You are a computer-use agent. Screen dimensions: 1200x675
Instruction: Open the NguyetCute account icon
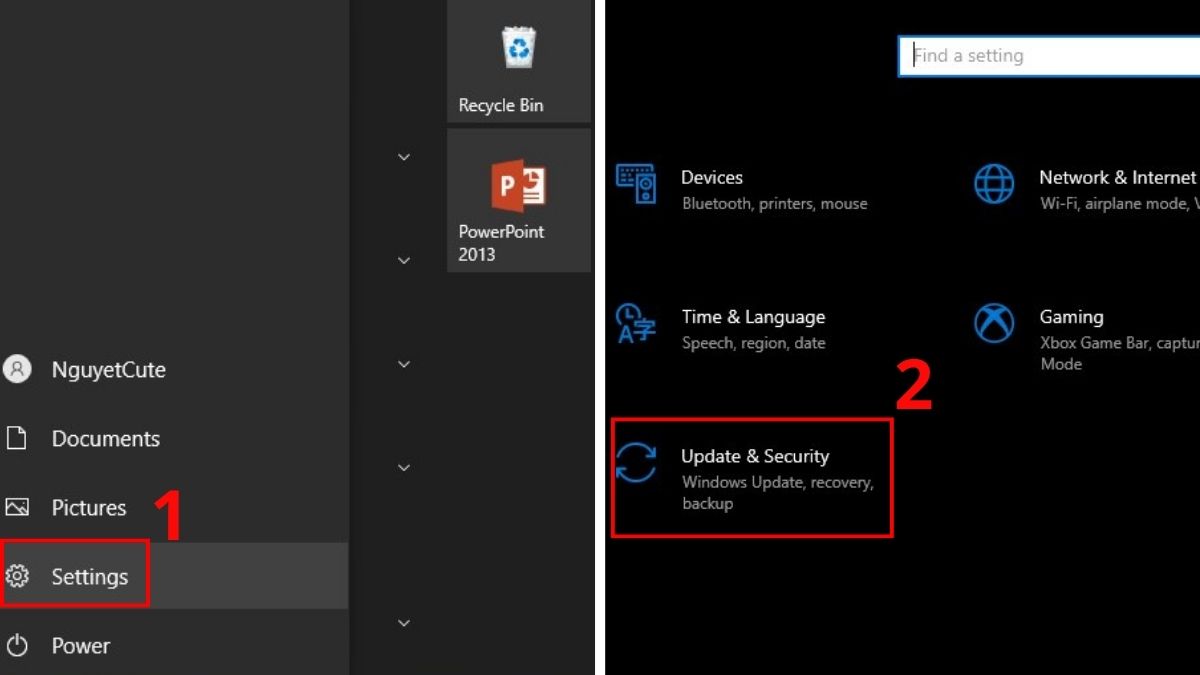[x=17, y=369]
